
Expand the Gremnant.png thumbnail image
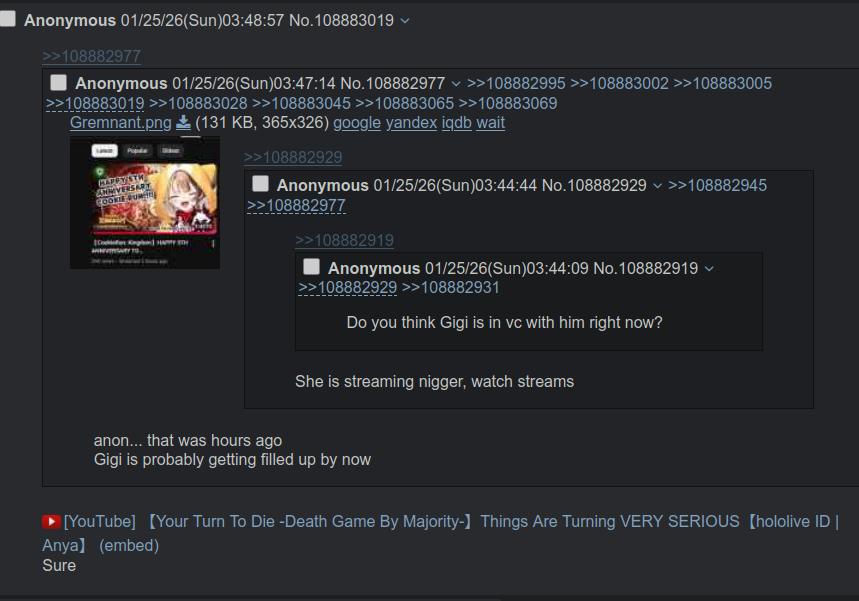[145, 203]
